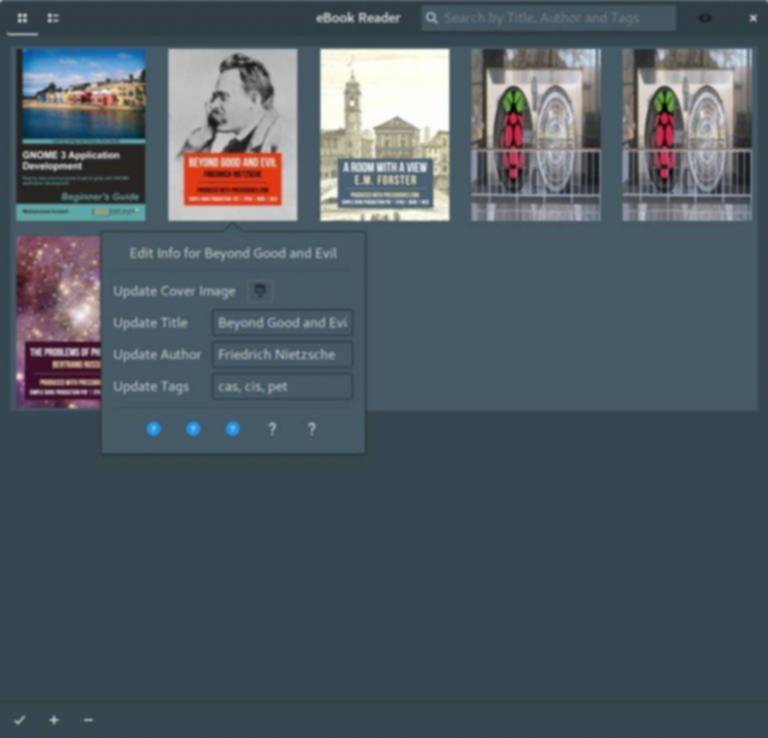The image size is (768, 738).
Task: Click the search magnifier icon
Action: pos(431,18)
